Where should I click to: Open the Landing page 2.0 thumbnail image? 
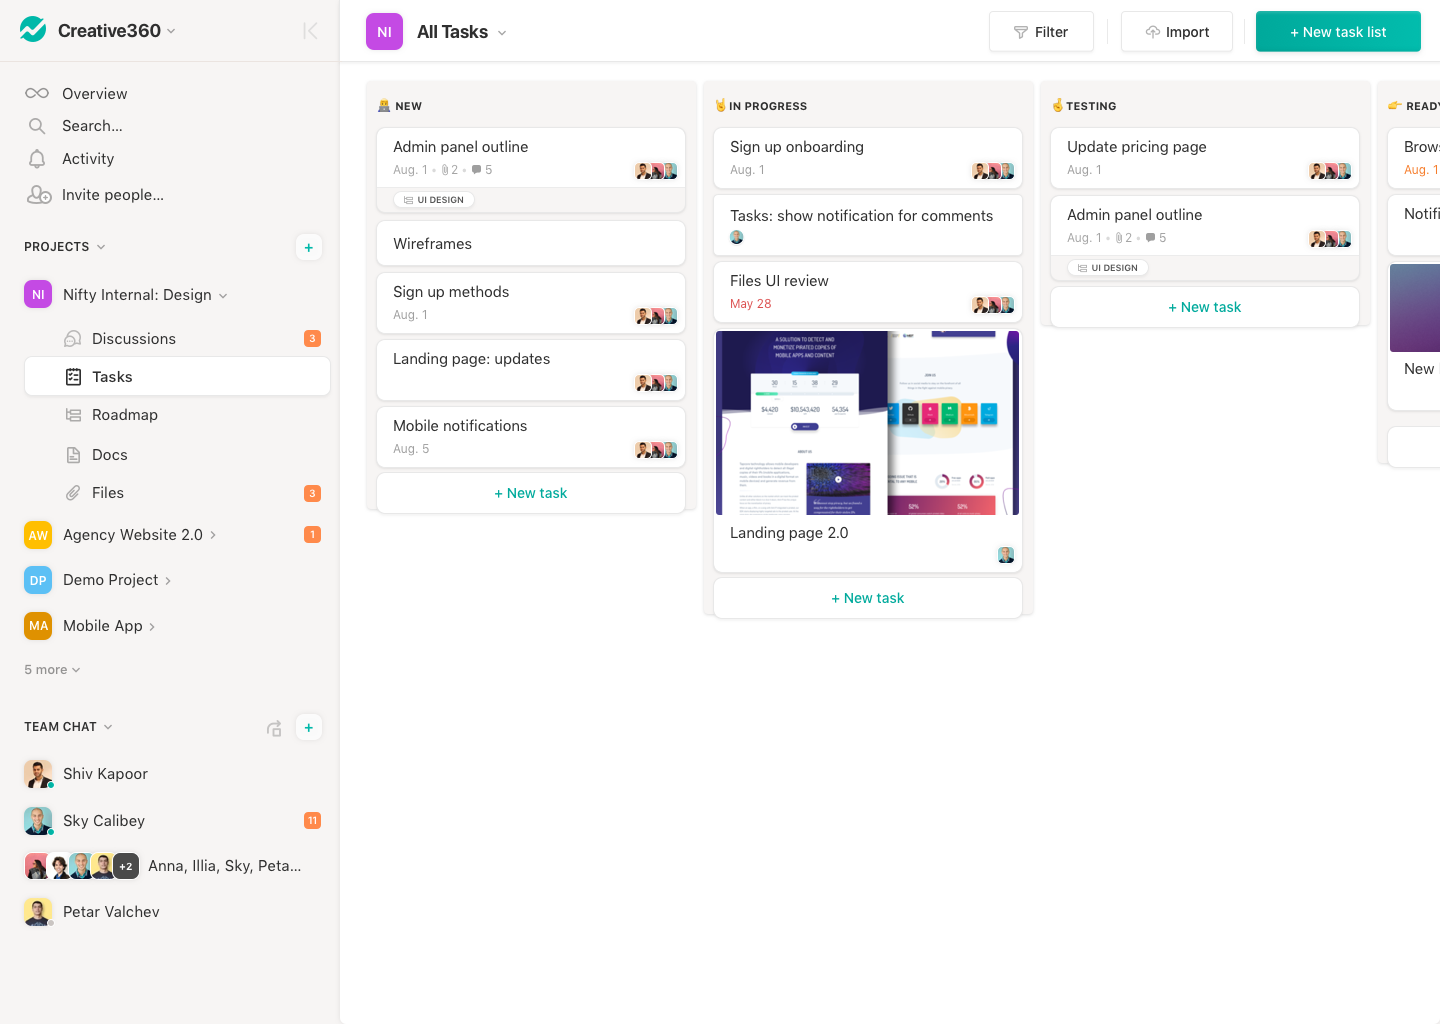pyautogui.click(x=868, y=423)
